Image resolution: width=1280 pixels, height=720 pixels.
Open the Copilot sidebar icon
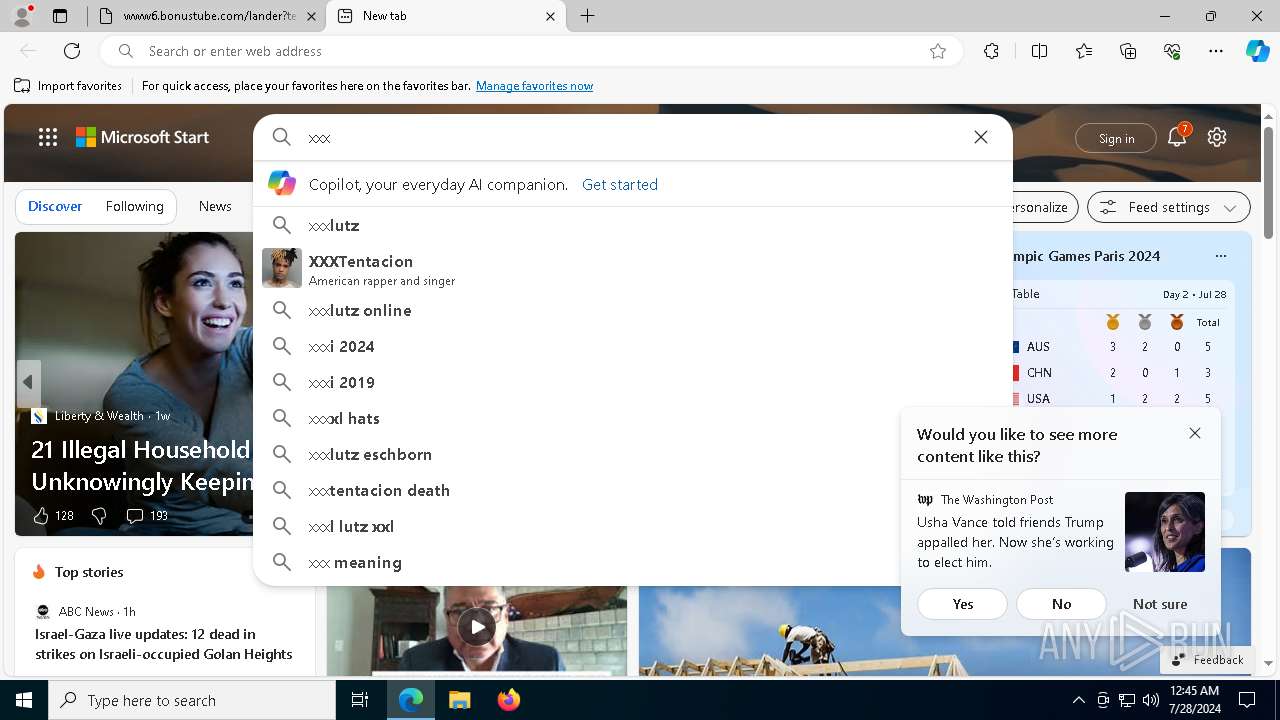pyautogui.click(x=1257, y=51)
